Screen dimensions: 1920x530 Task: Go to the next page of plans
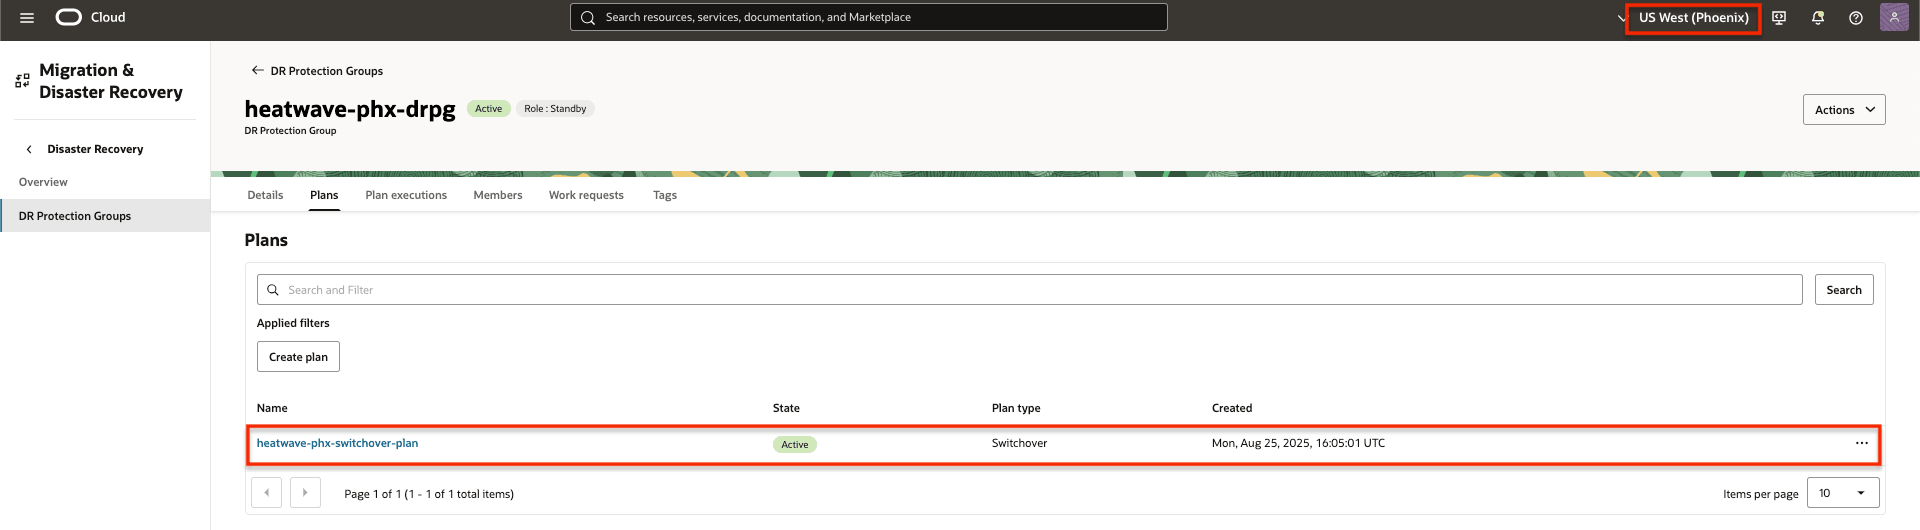(305, 493)
